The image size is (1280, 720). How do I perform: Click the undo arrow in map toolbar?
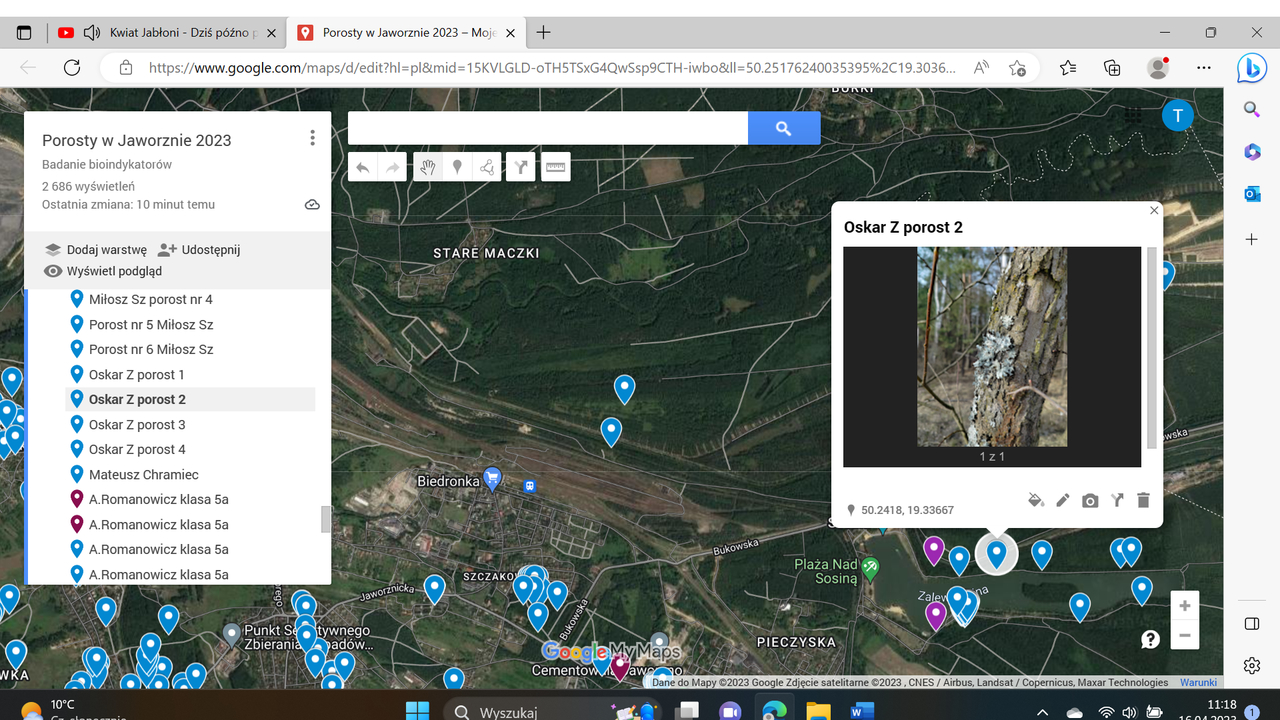pos(363,168)
